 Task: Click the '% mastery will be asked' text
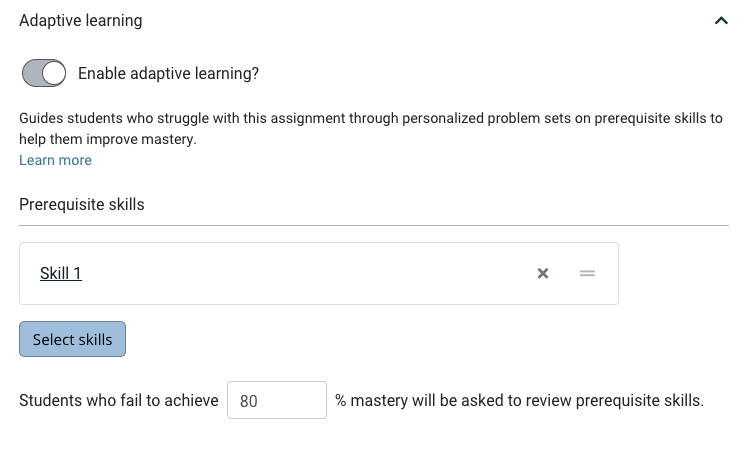coord(519,400)
